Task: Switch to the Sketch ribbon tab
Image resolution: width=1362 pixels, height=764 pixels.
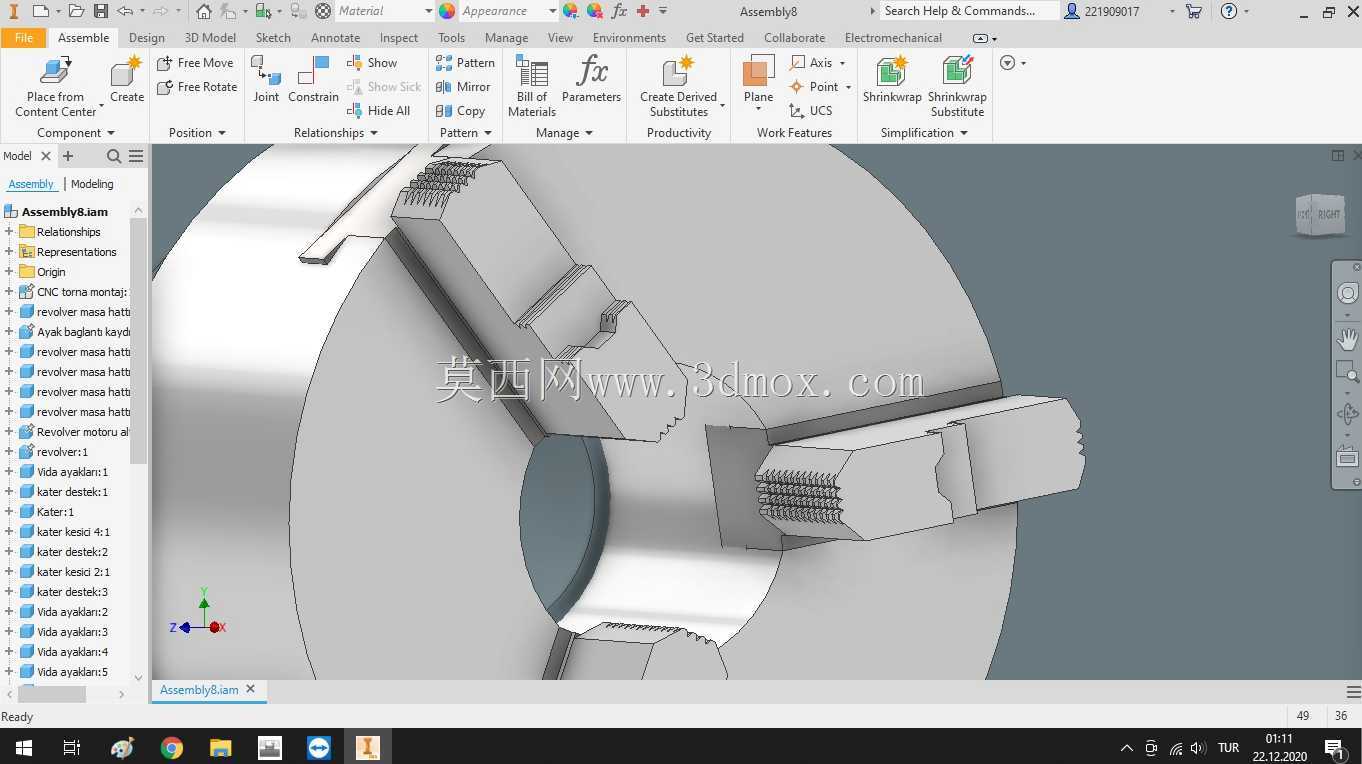Action: (273, 38)
